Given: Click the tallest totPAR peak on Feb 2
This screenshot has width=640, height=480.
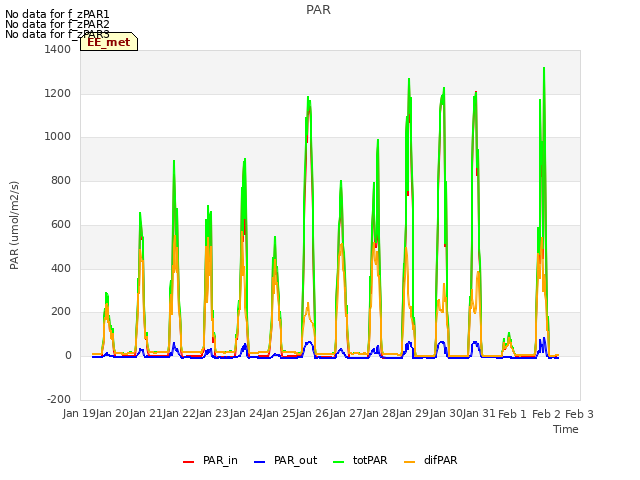Looking at the screenshot, I should [x=544, y=69].
